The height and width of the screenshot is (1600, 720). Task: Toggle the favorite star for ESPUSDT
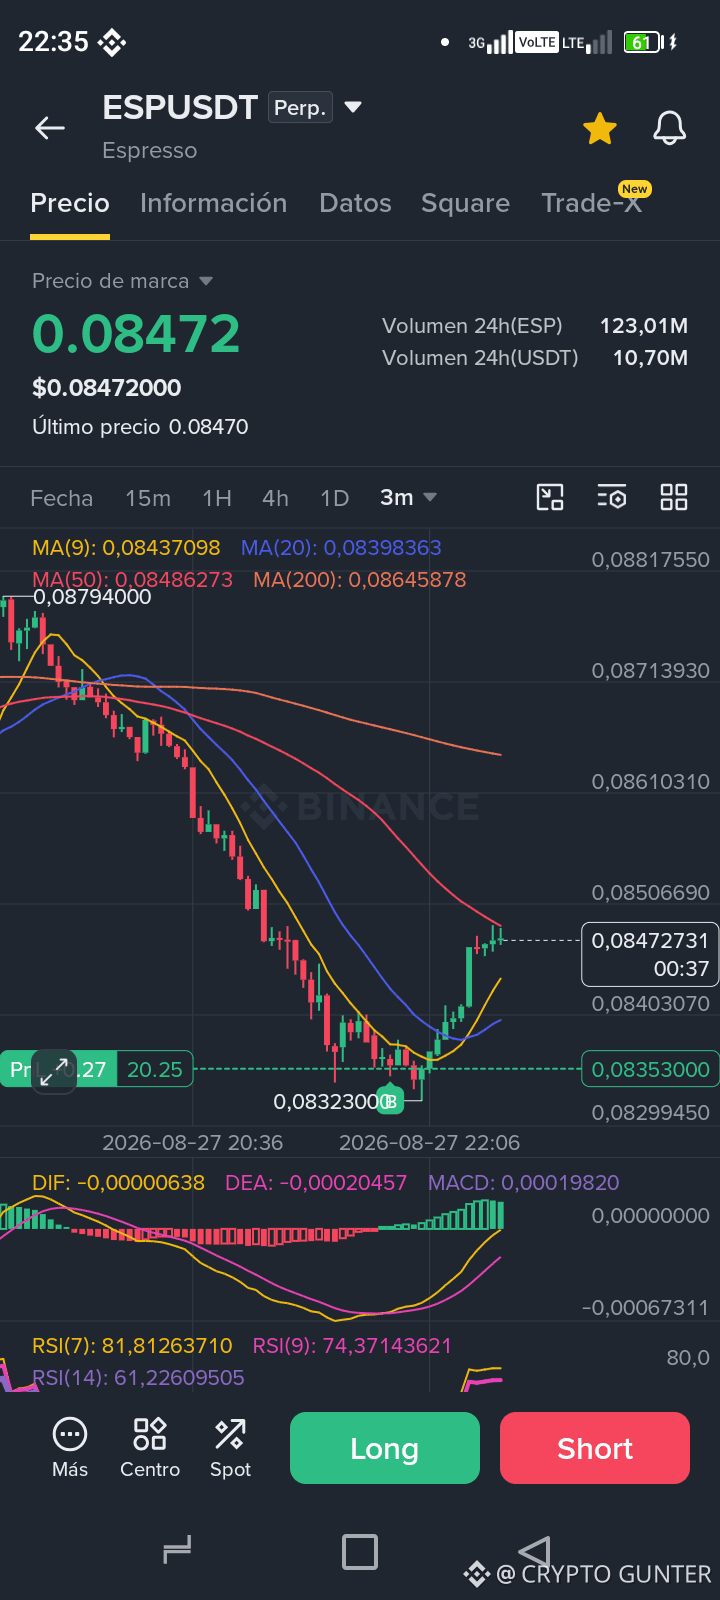600,128
